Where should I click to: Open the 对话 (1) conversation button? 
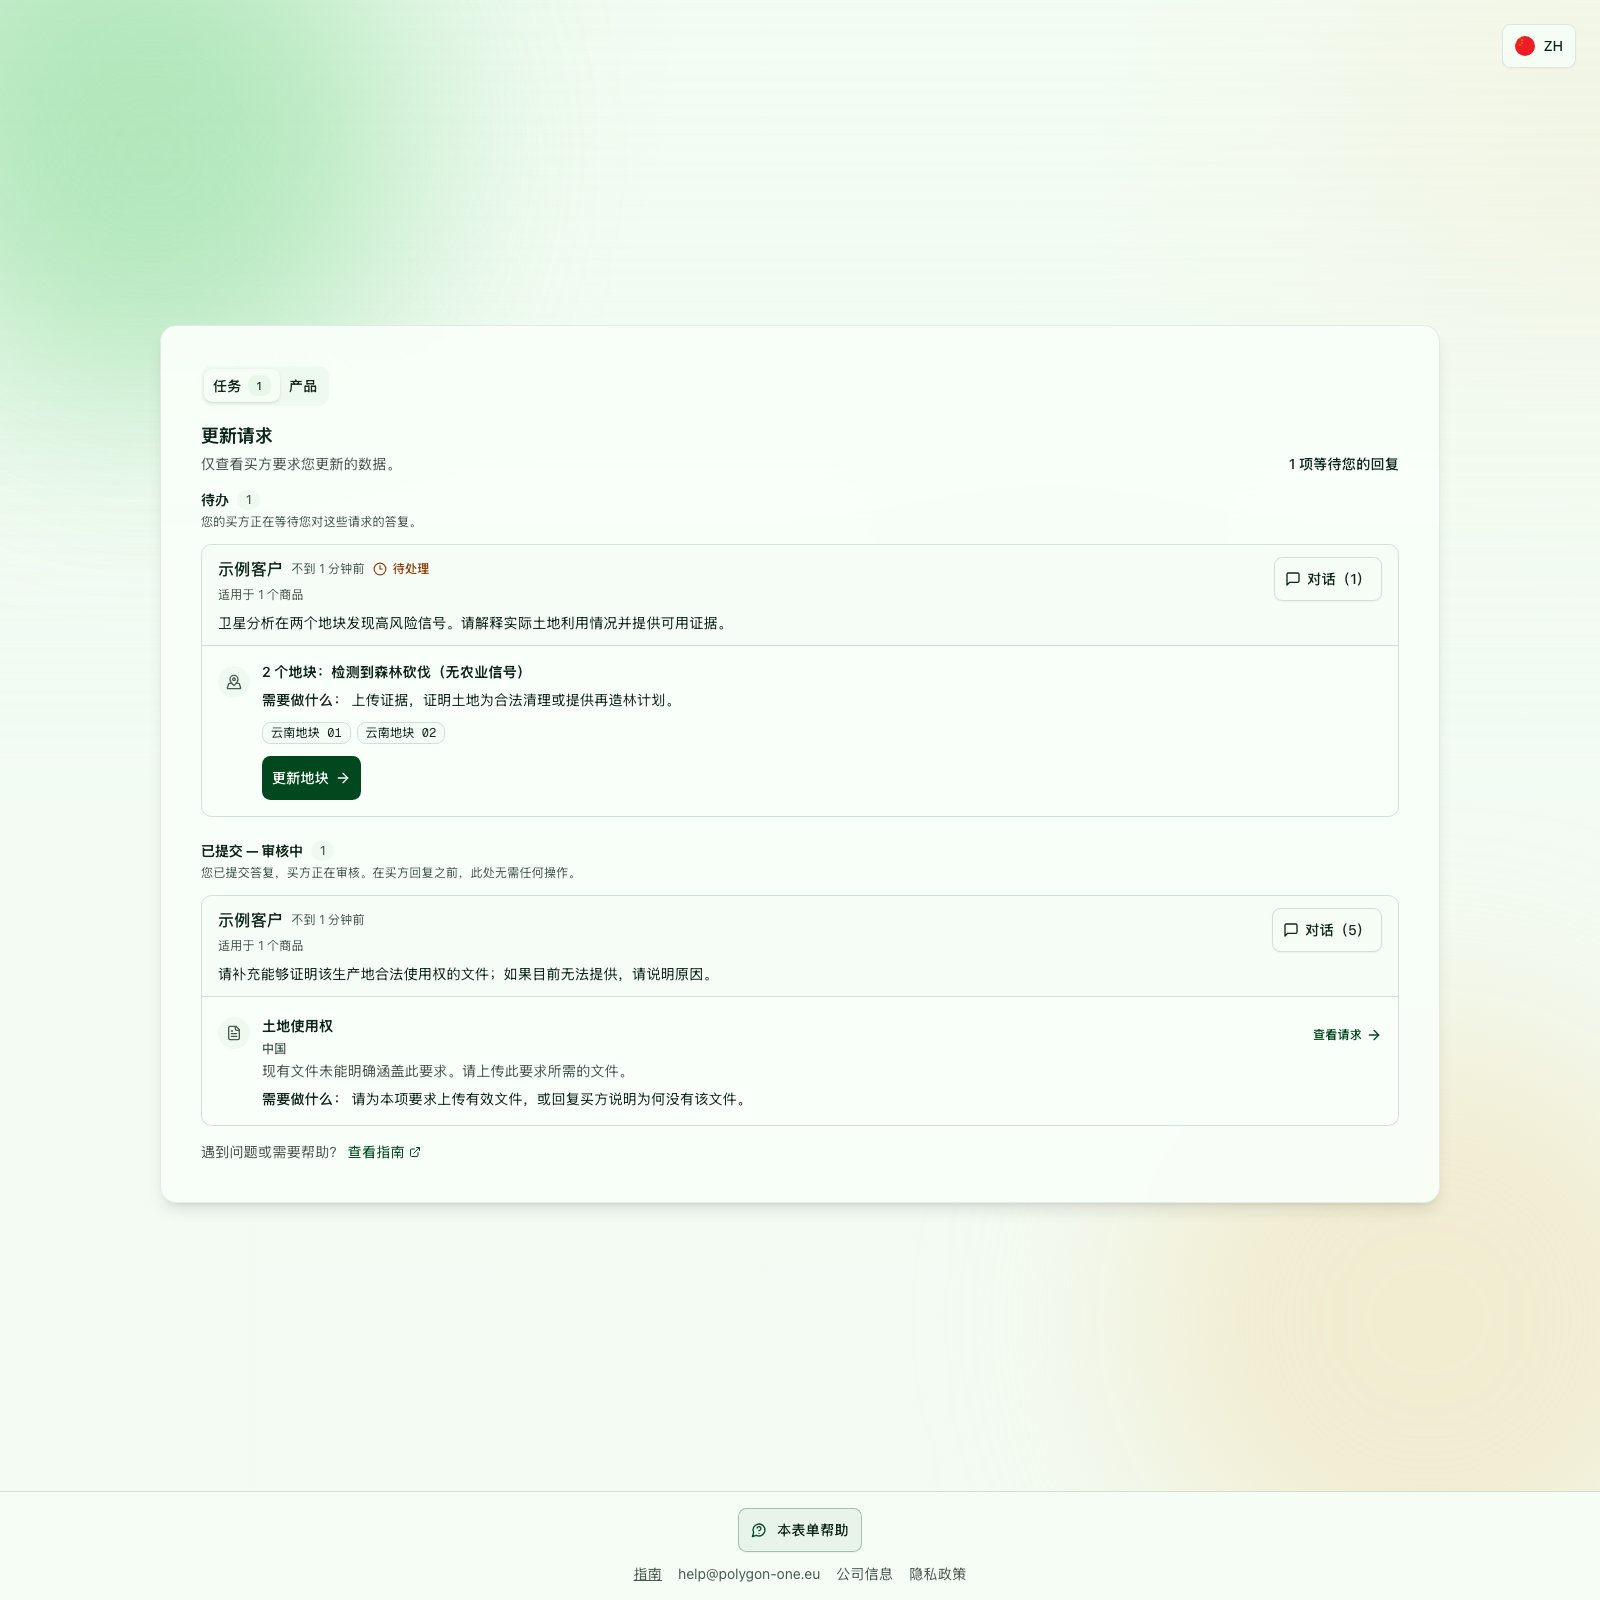[1327, 579]
